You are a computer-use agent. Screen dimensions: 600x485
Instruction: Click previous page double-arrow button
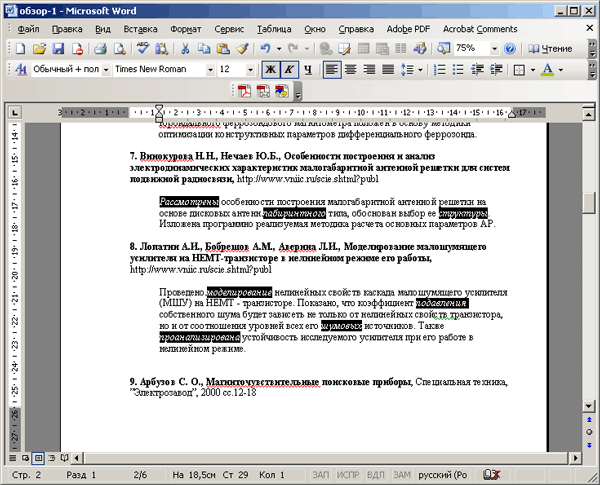589,420
